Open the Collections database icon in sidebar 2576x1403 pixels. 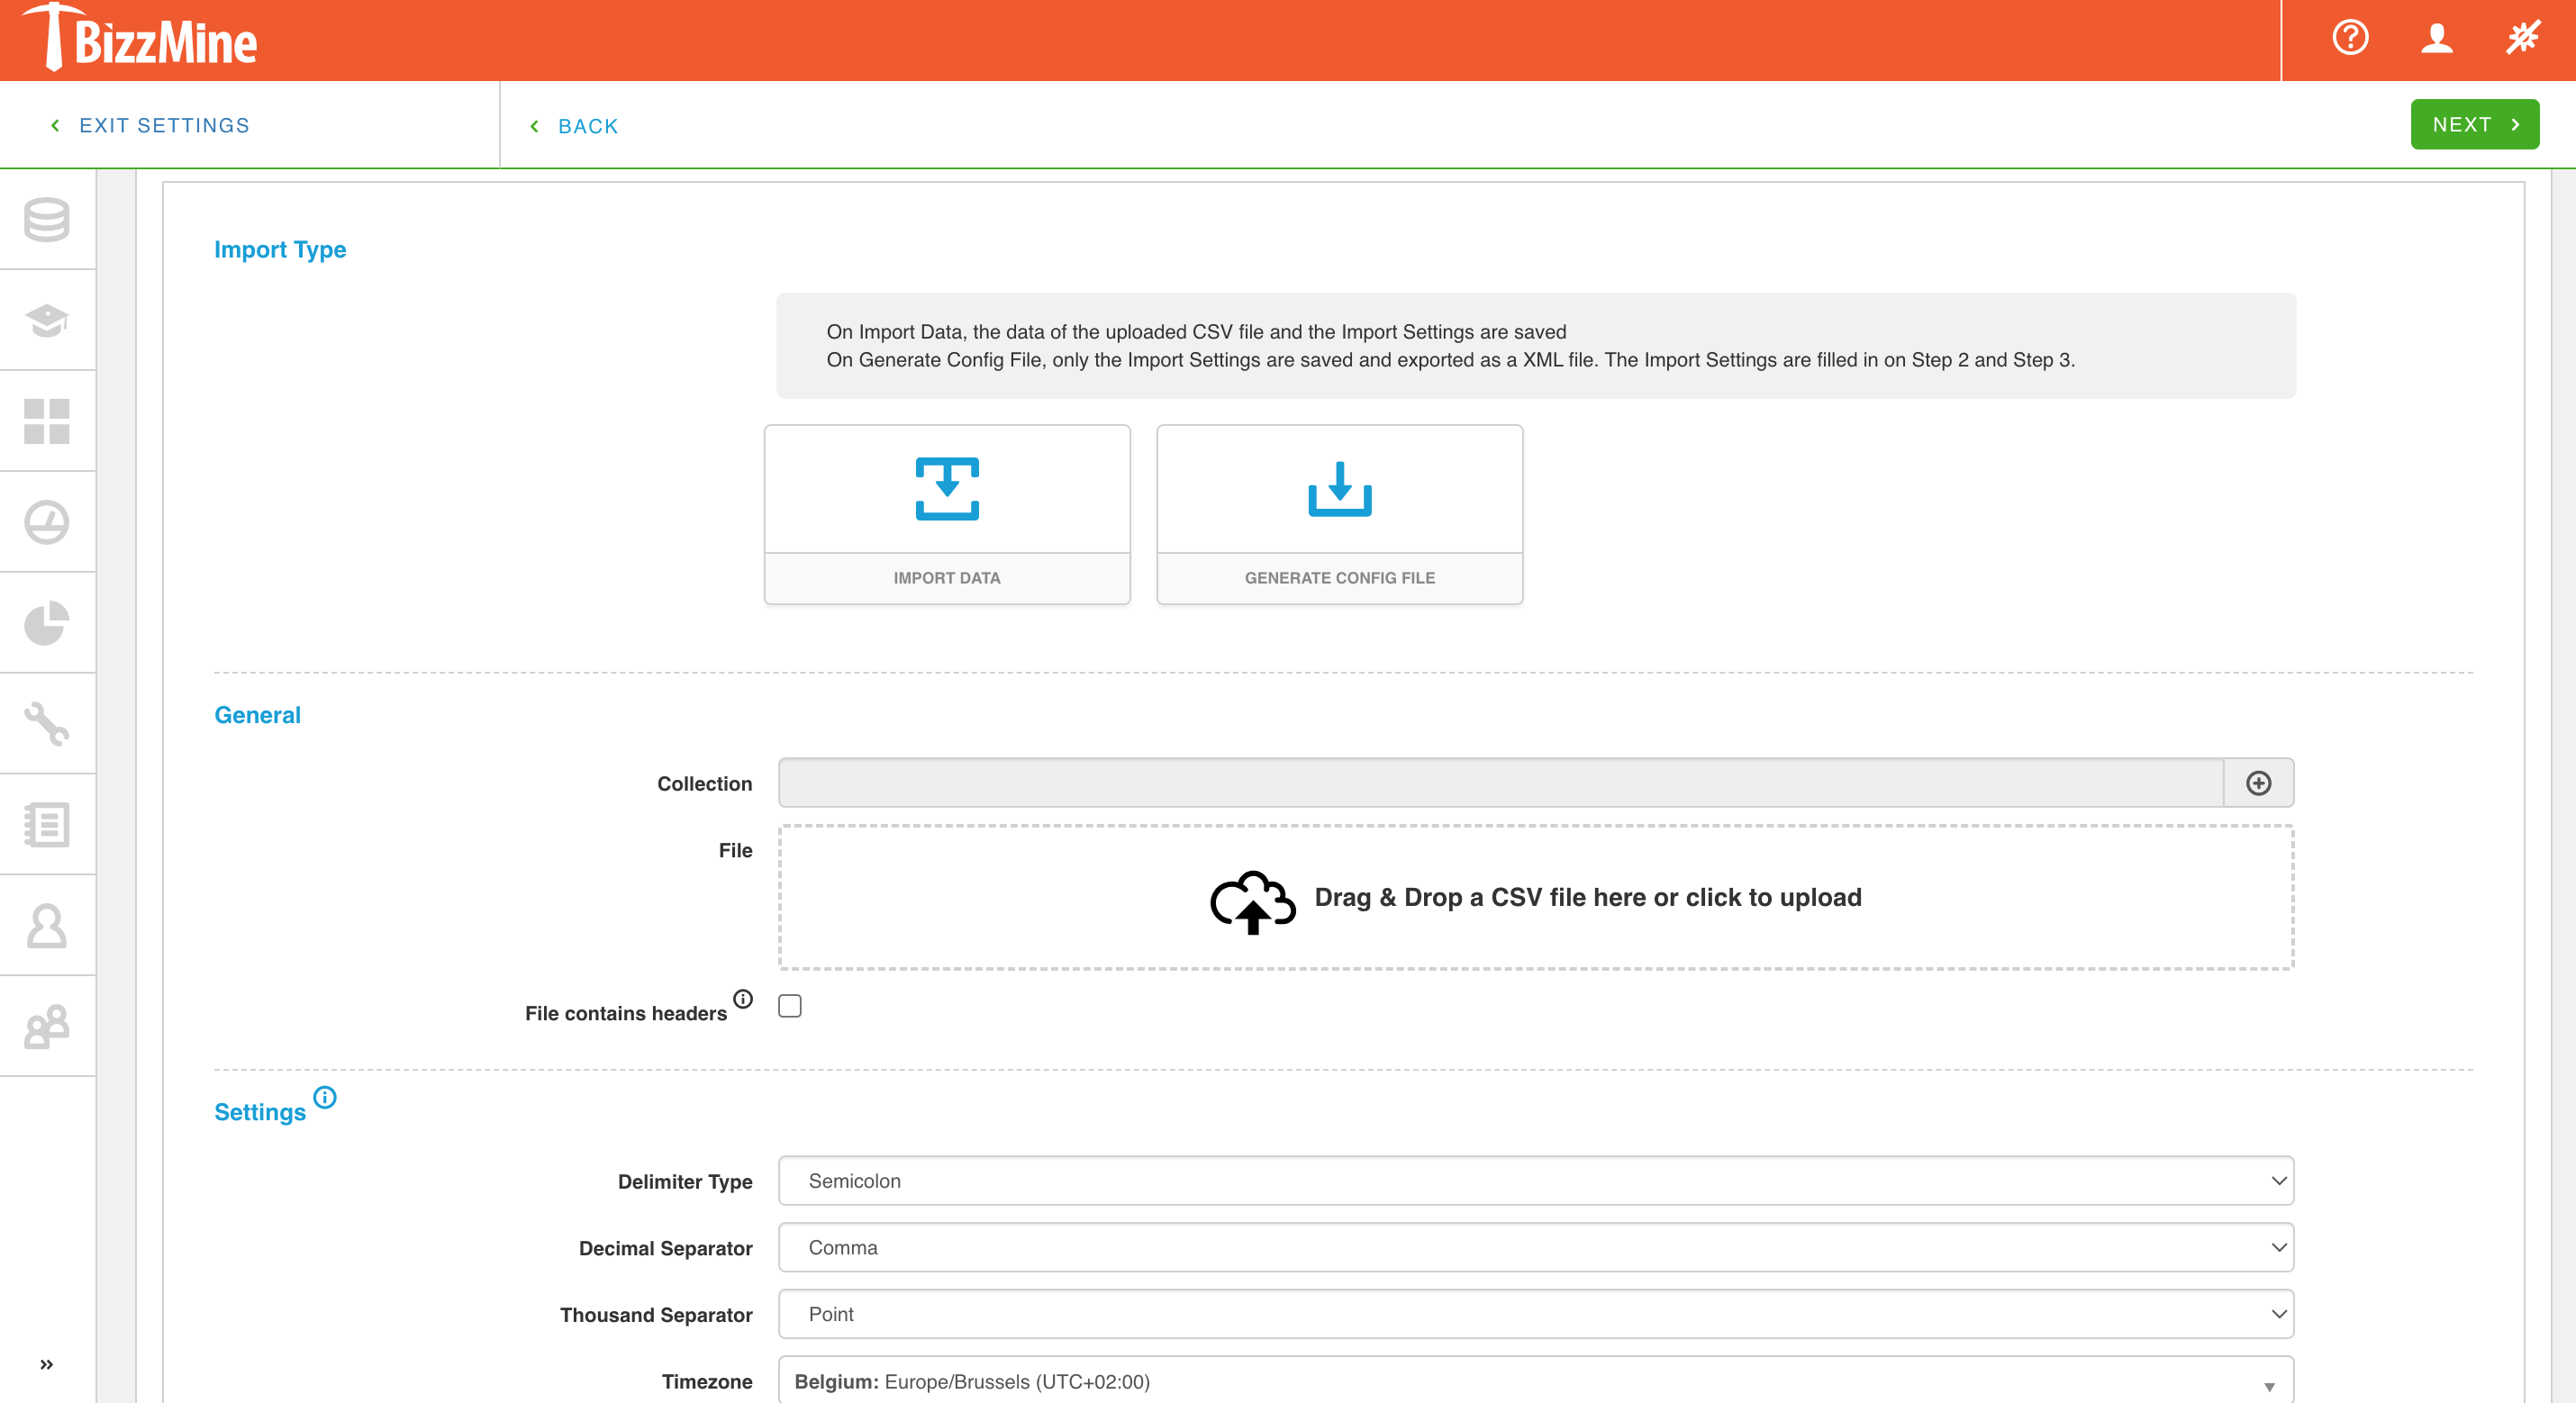coord(46,220)
